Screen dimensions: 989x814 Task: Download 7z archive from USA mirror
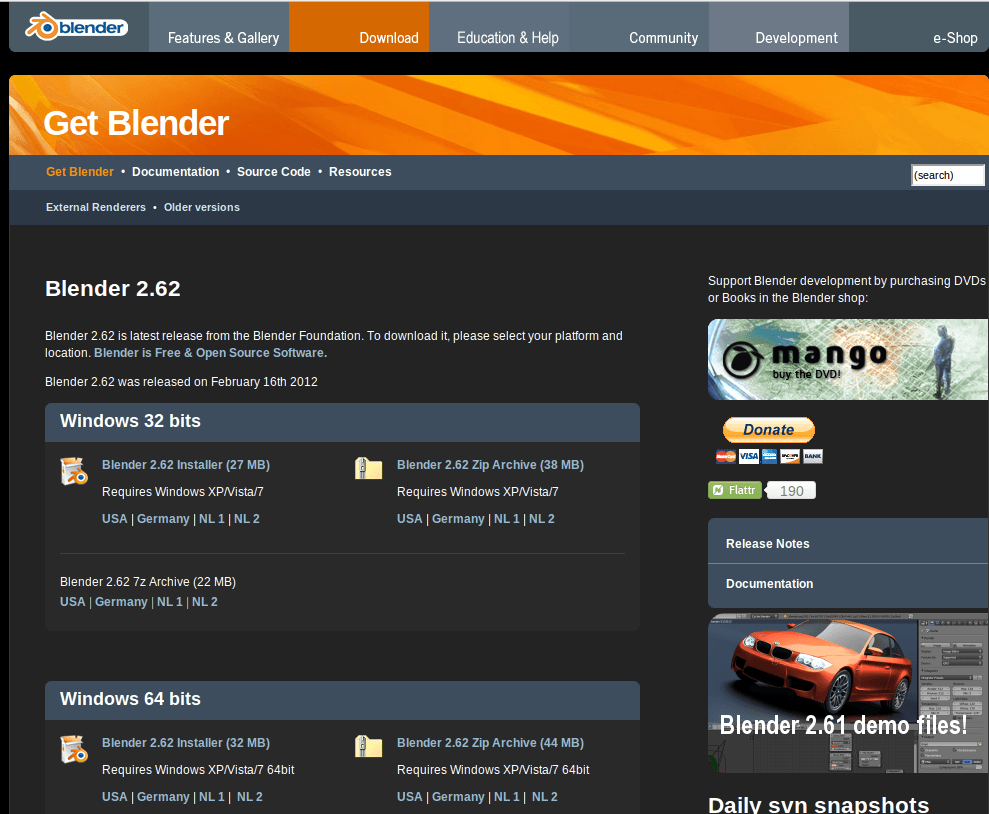tap(73, 602)
